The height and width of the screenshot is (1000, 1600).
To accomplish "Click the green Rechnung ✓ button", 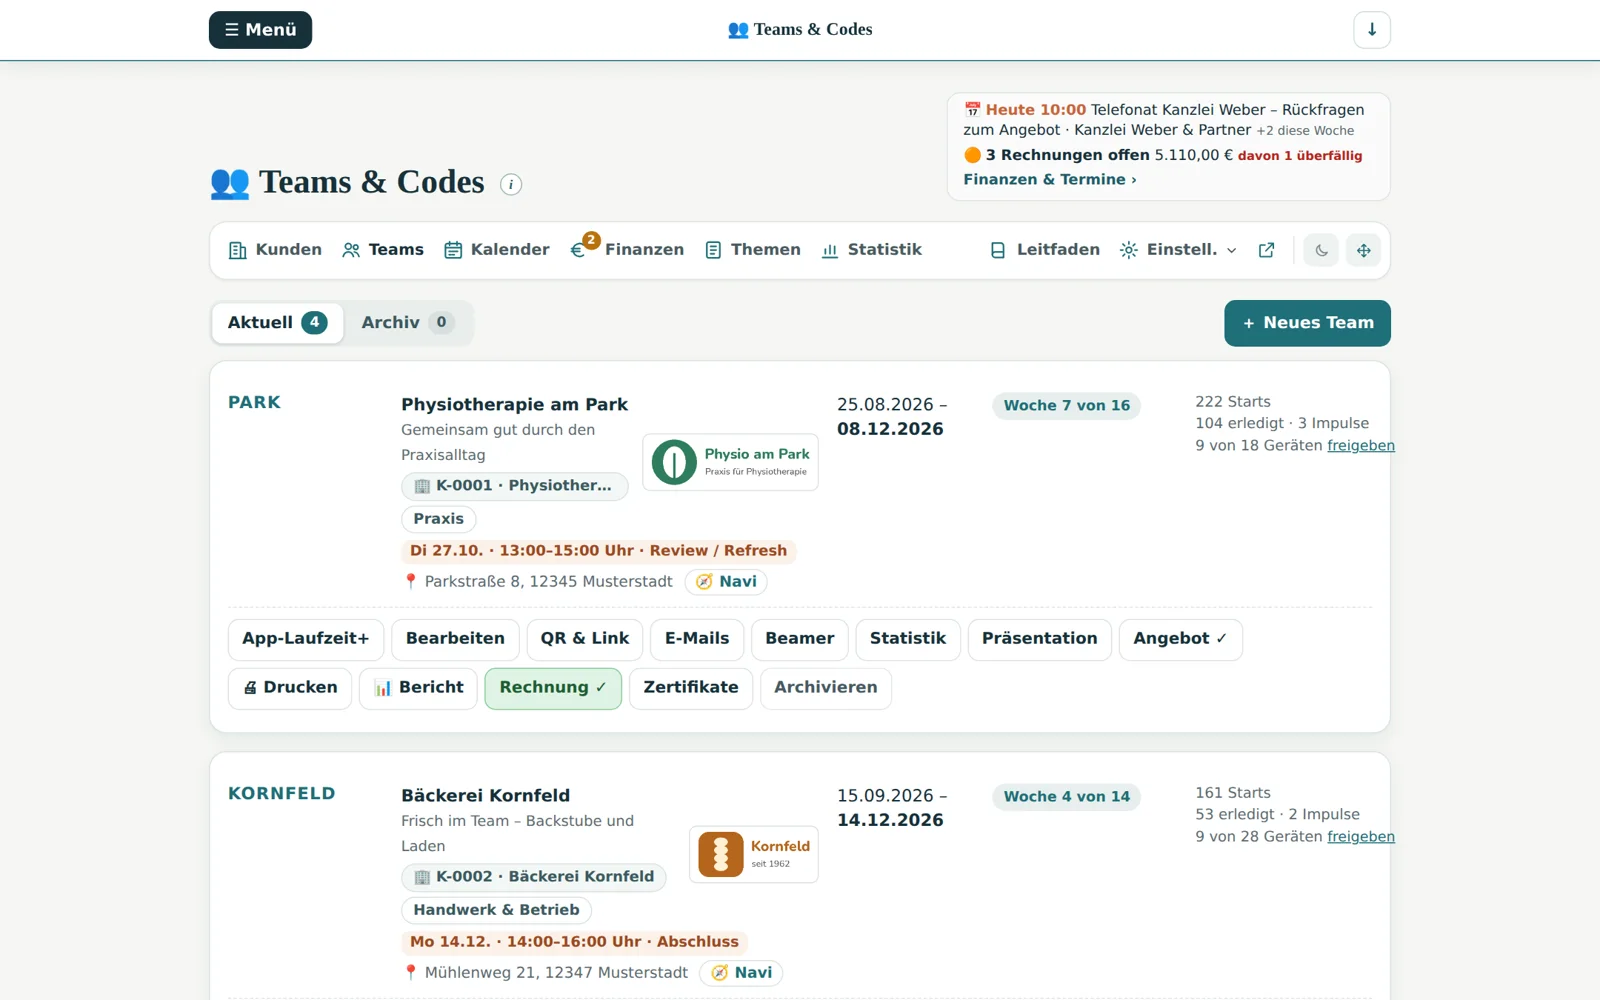I will point(553,688).
